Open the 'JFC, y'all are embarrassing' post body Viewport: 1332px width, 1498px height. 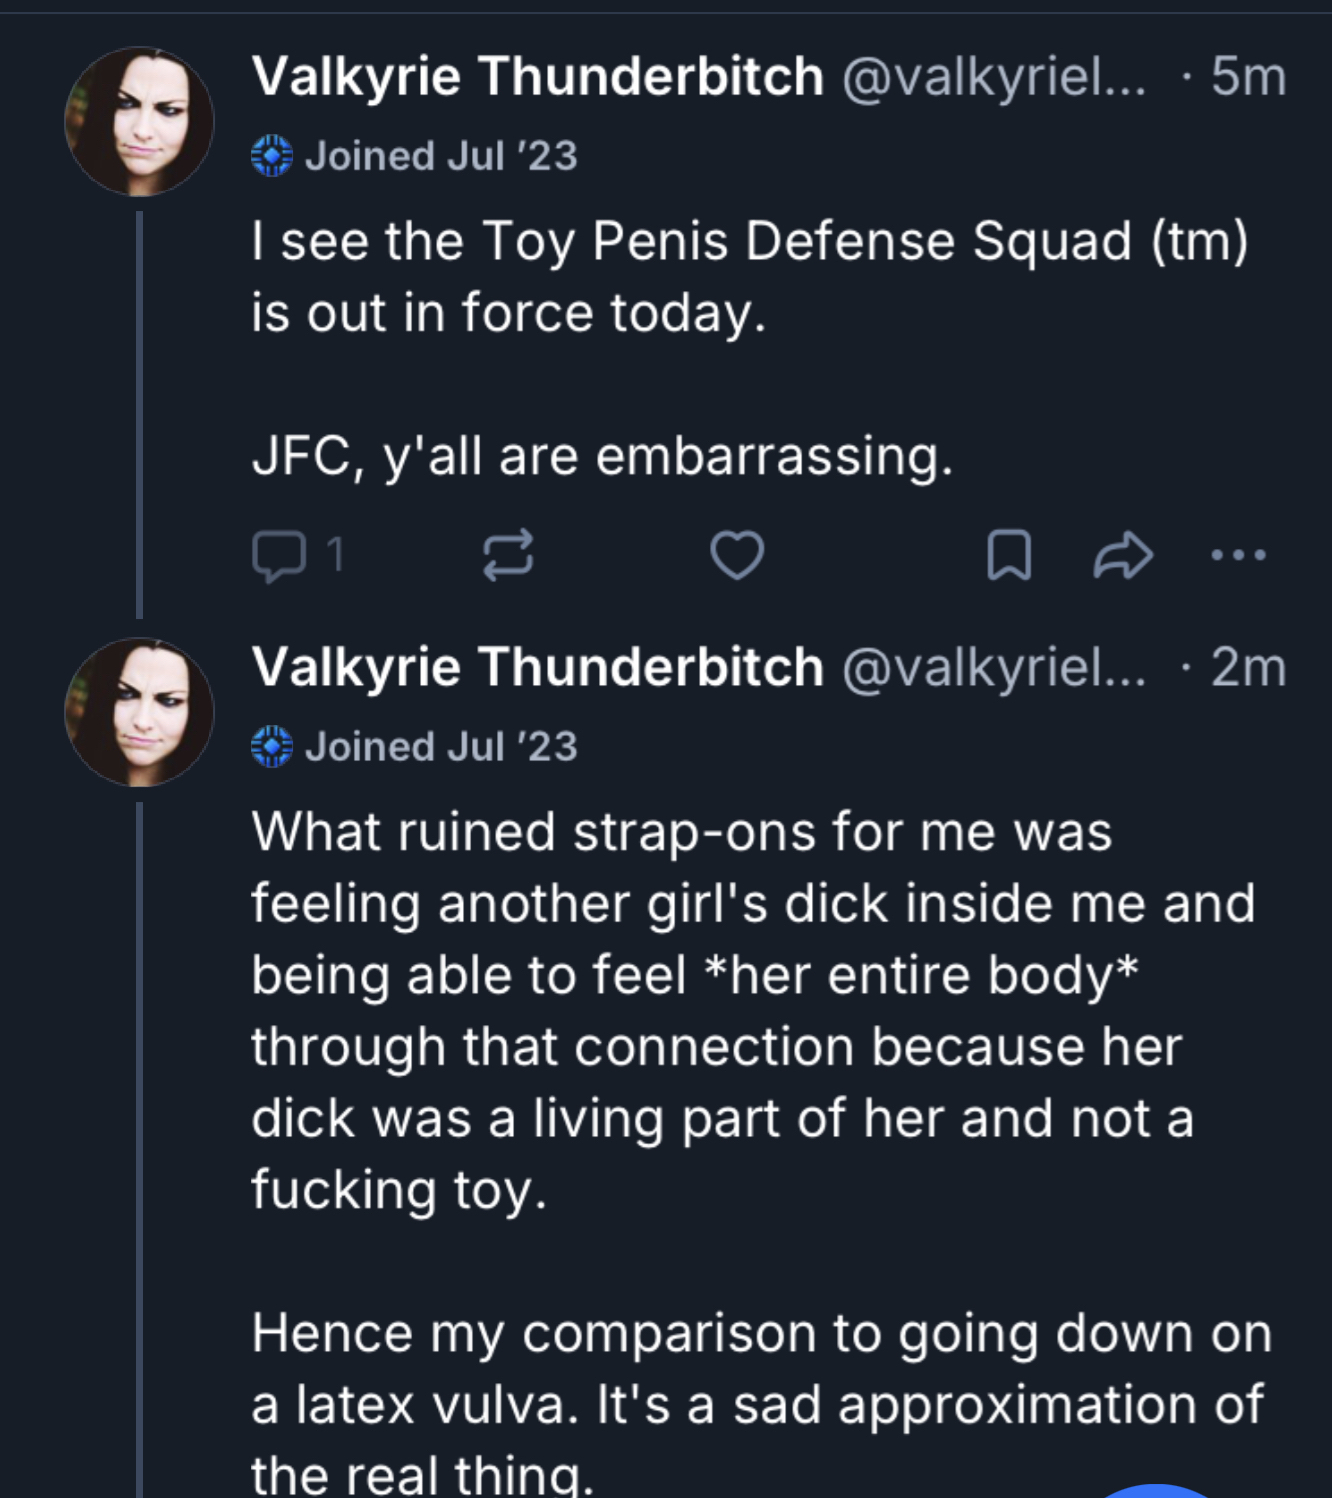click(602, 457)
